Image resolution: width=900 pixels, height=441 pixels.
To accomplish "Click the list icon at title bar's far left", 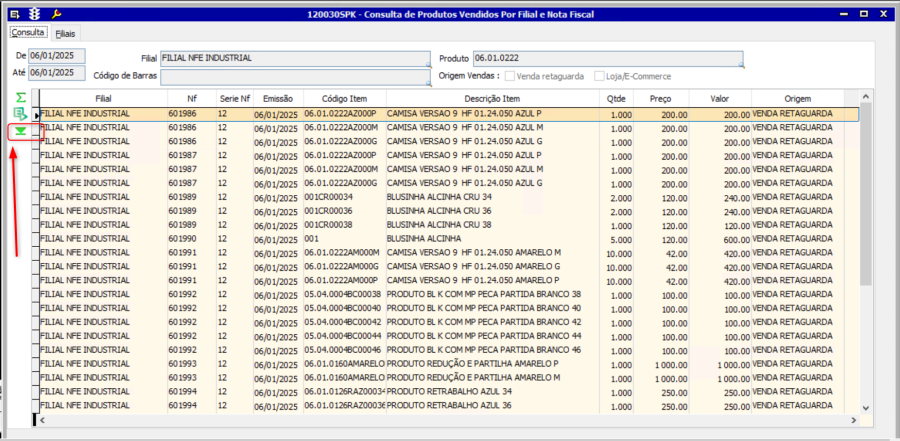I will point(15,14).
